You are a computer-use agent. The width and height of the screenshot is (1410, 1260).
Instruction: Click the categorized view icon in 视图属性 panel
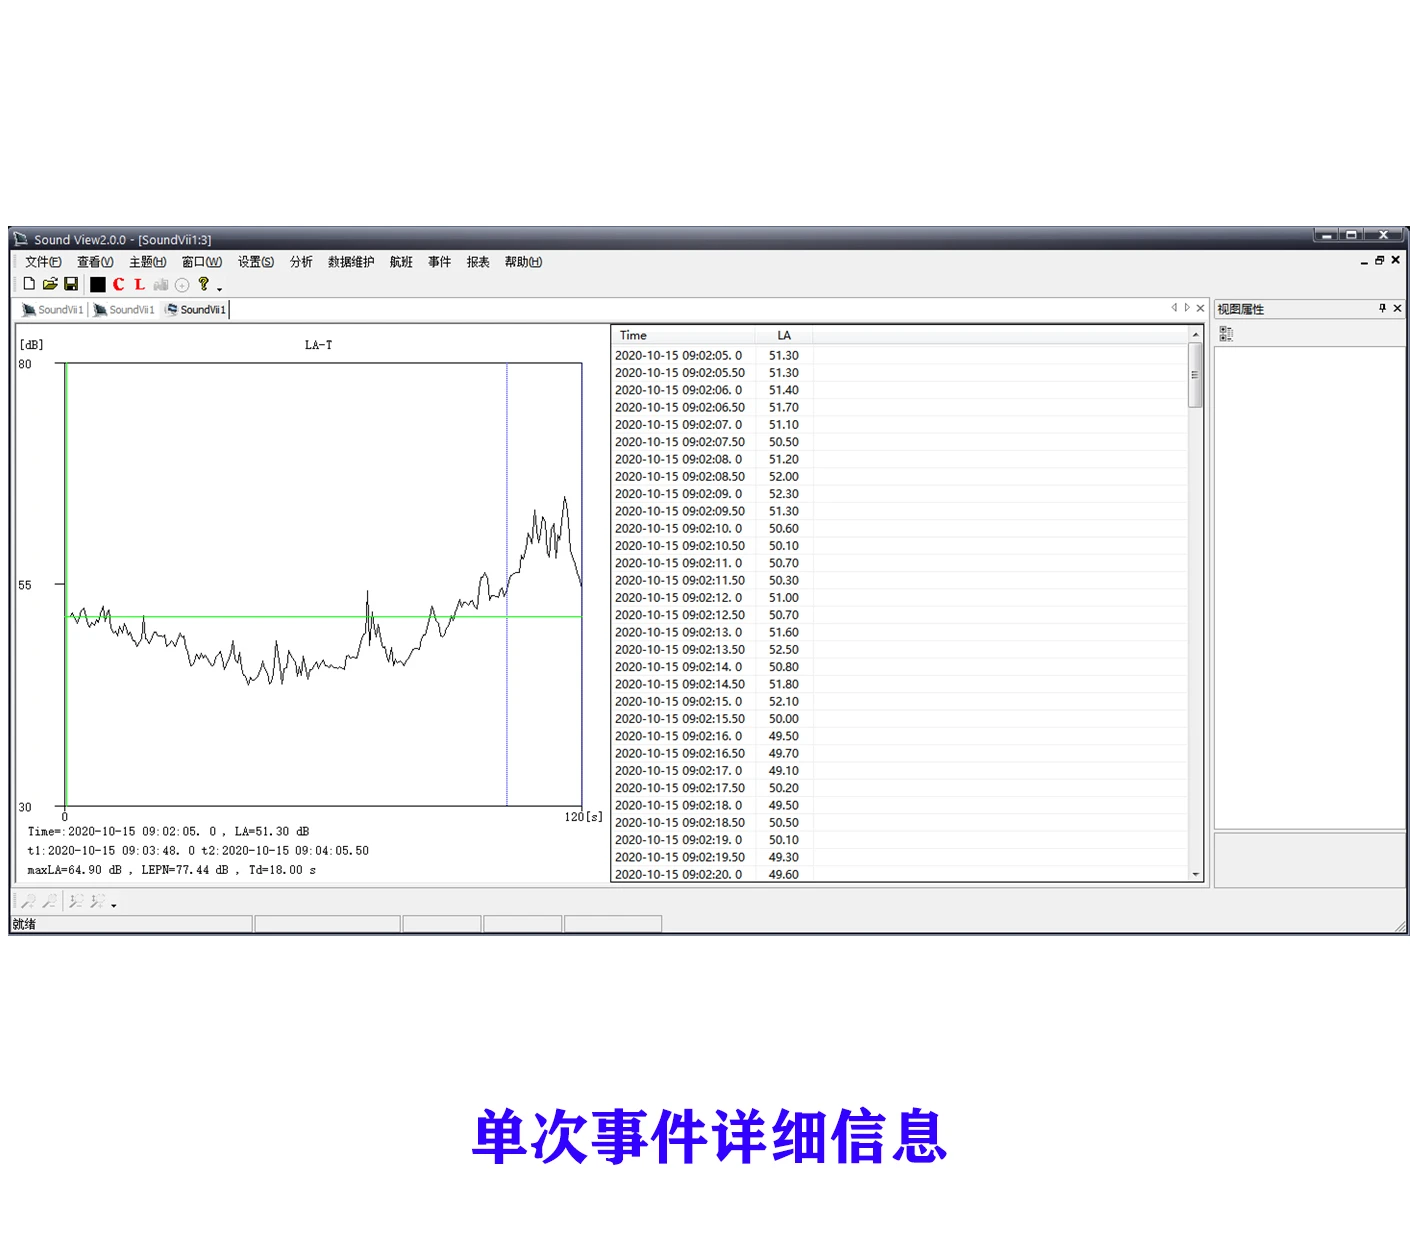[x=1225, y=333]
